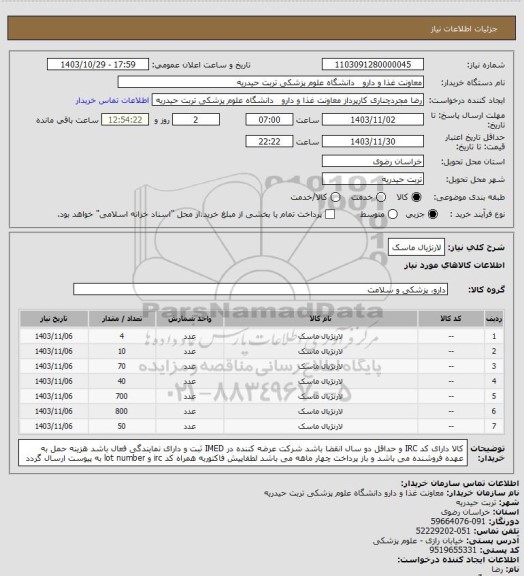Click the نام کالا column header
The height and width of the screenshot is (576, 524).
(x=320, y=319)
